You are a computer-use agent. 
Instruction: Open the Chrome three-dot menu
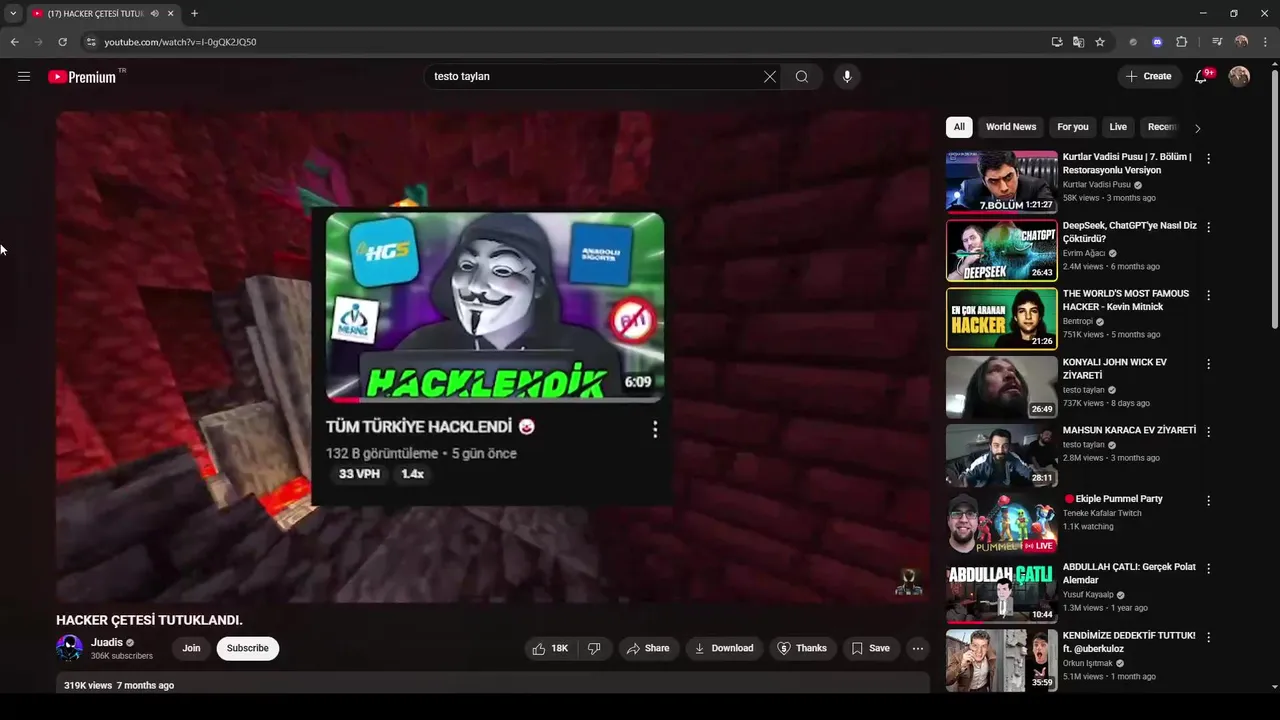(x=1265, y=42)
